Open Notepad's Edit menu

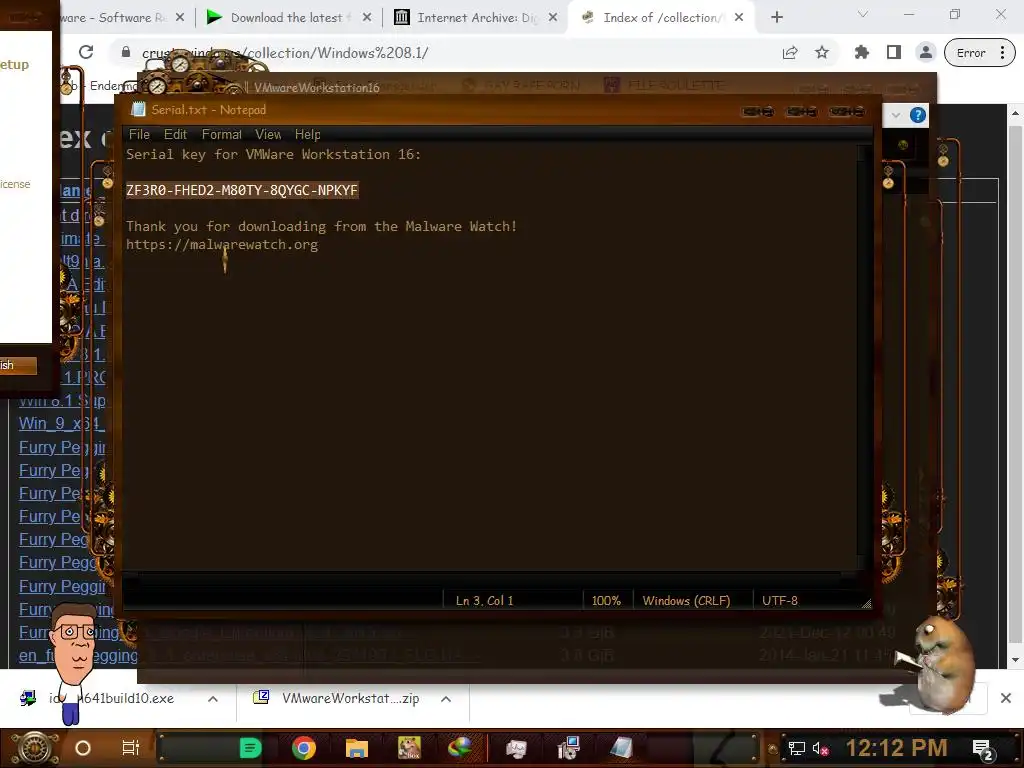tap(175, 135)
